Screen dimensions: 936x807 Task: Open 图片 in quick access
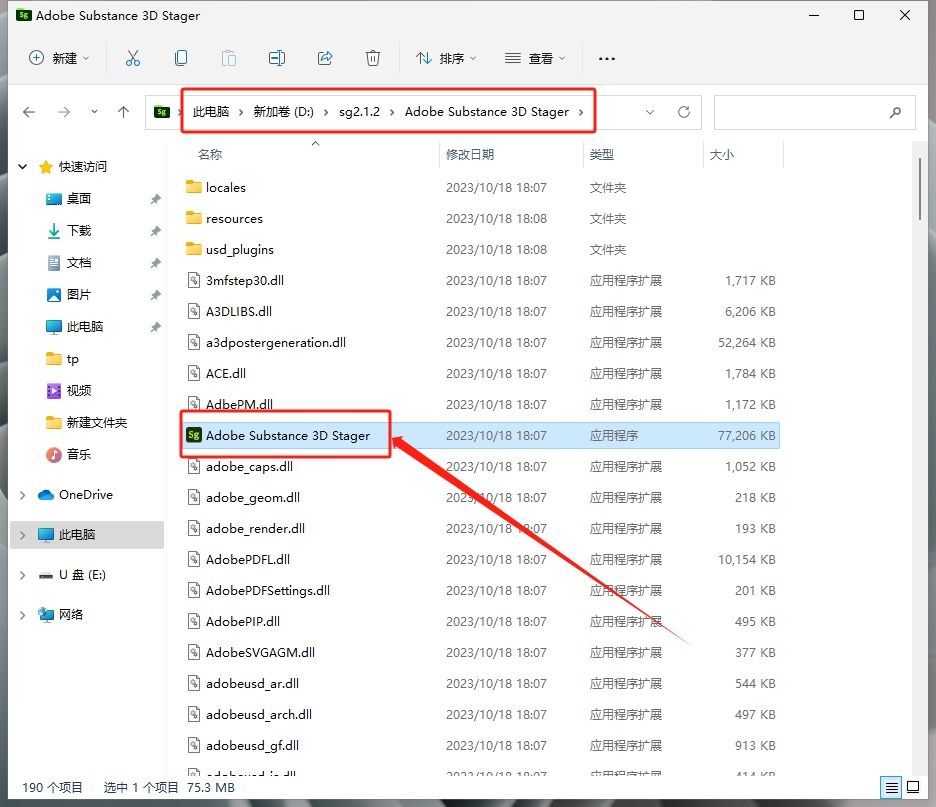pyautogui.click(x=78, y=294)
